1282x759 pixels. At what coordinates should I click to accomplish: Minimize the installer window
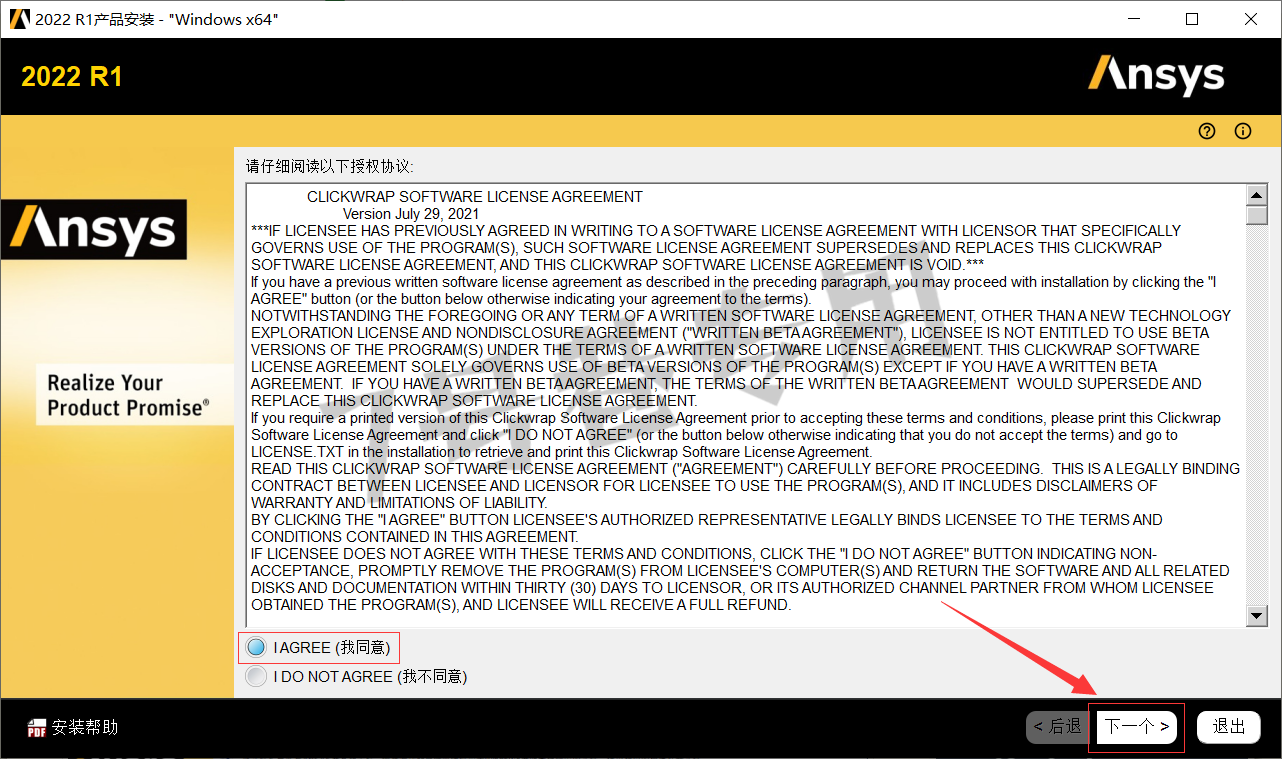pyautogui.click(x=1133, y=19)
